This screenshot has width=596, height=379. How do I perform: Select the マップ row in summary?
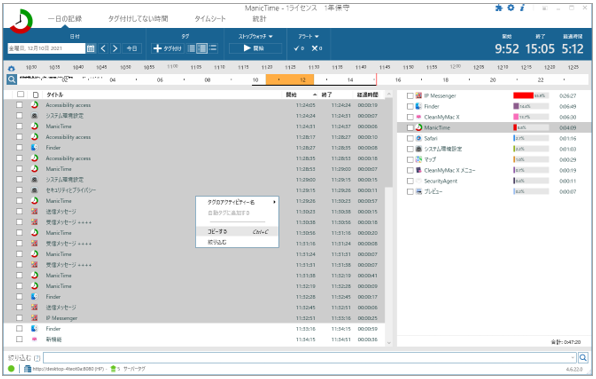click(x=493, y=160)
